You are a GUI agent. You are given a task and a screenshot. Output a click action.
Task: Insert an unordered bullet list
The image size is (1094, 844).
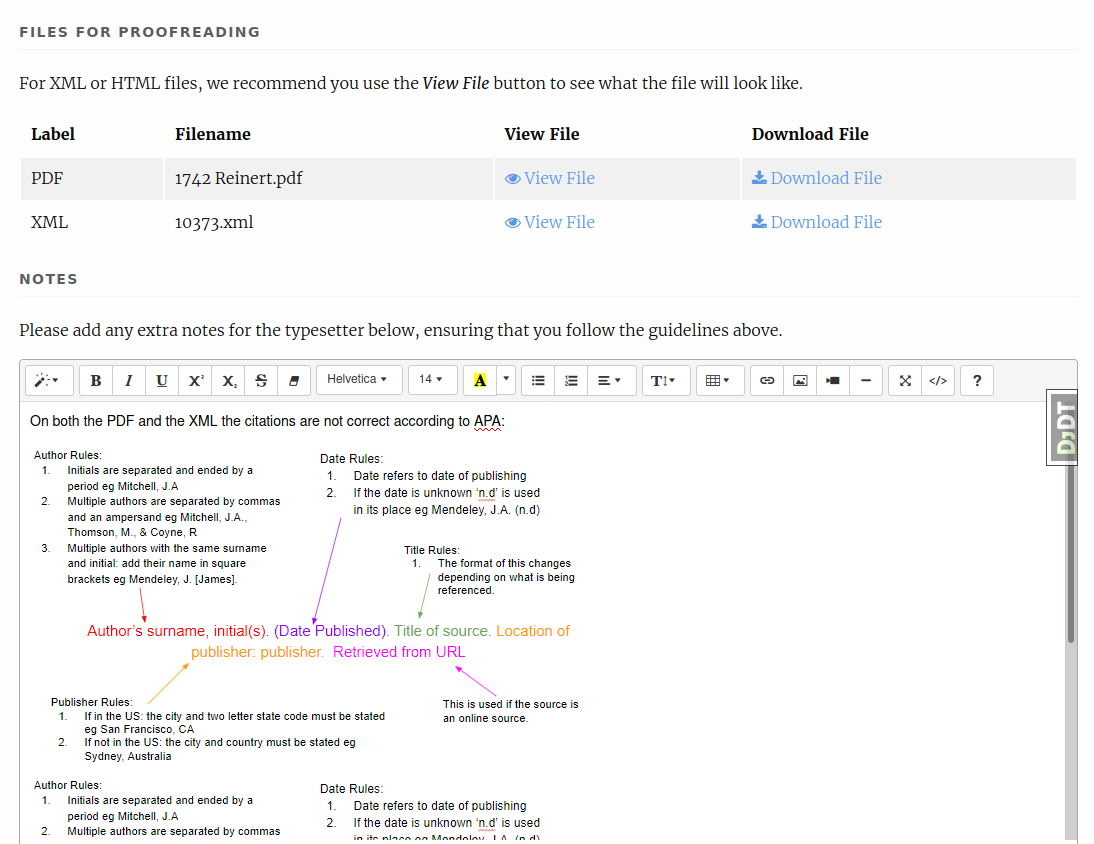coord(538,380)
